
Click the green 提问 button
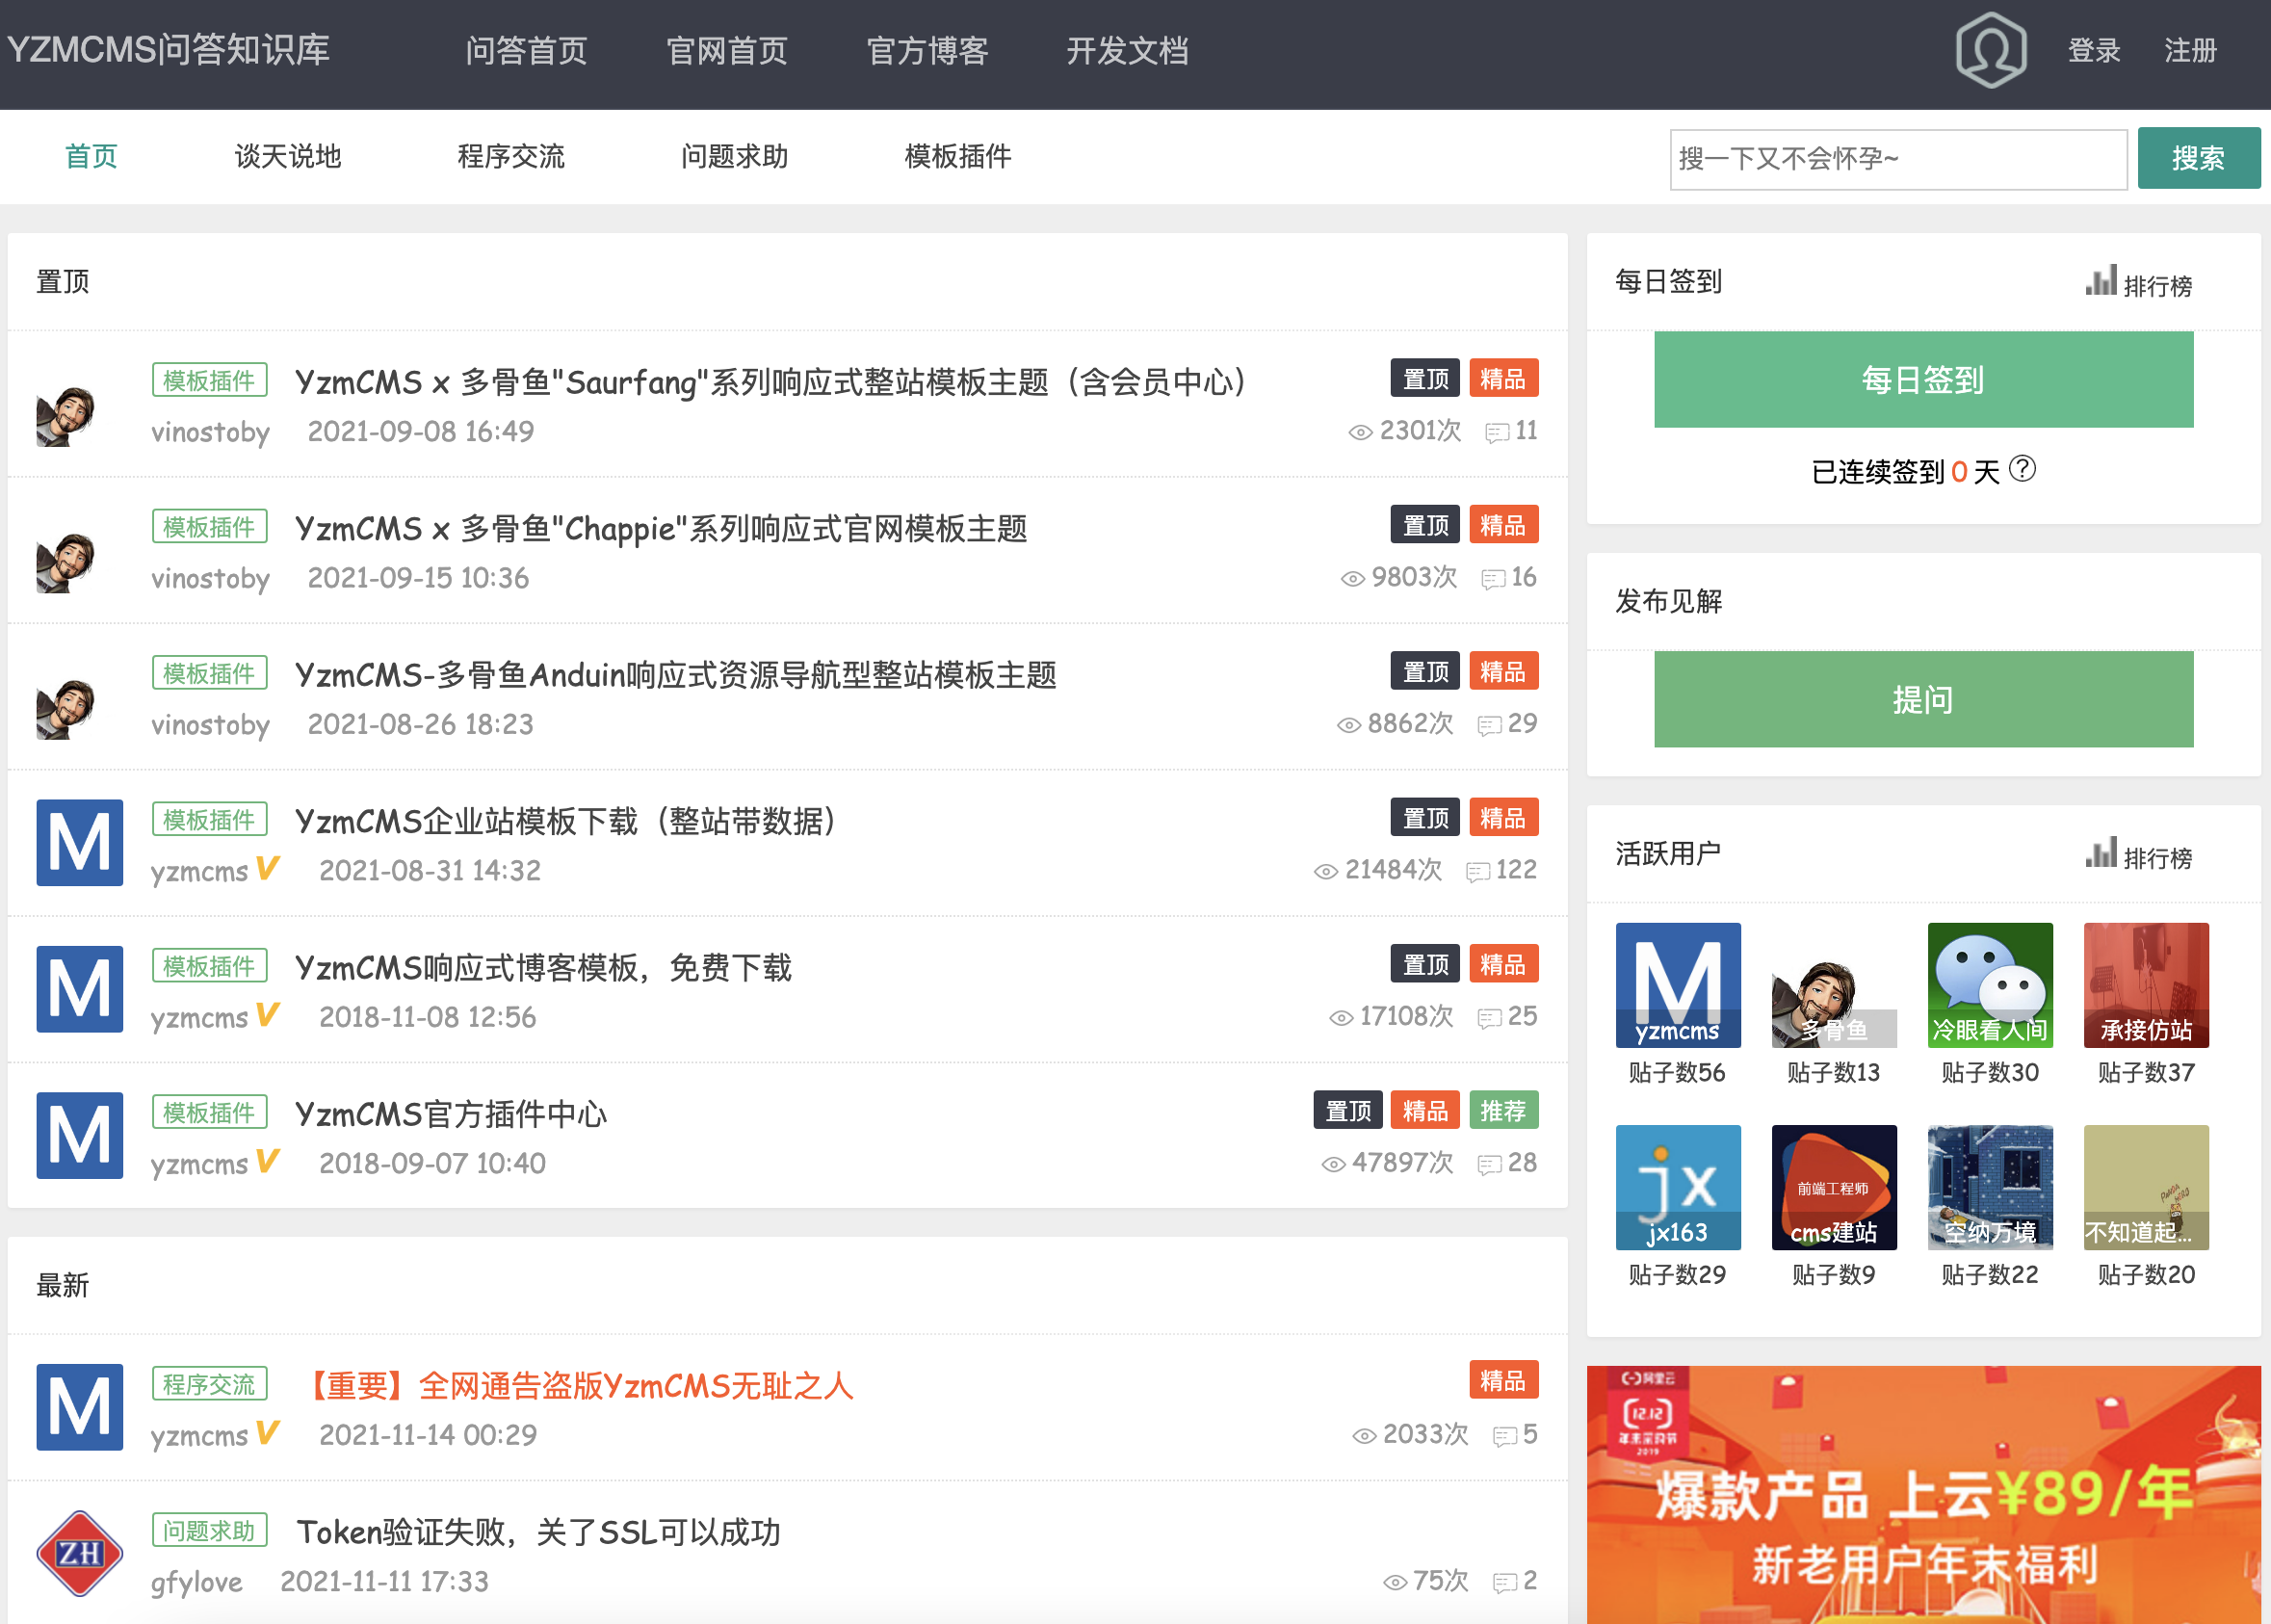[x=1923, y=699]
